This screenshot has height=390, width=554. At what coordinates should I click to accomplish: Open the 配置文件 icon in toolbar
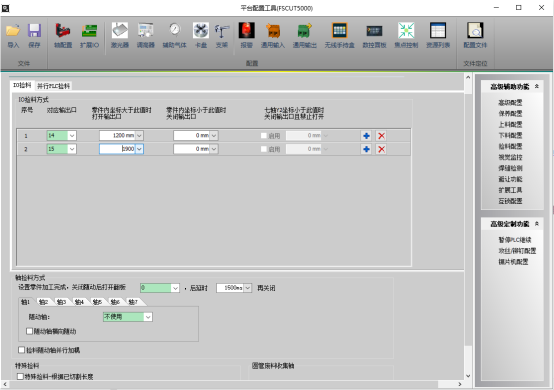pyautogui.click(x=475, y=31)
